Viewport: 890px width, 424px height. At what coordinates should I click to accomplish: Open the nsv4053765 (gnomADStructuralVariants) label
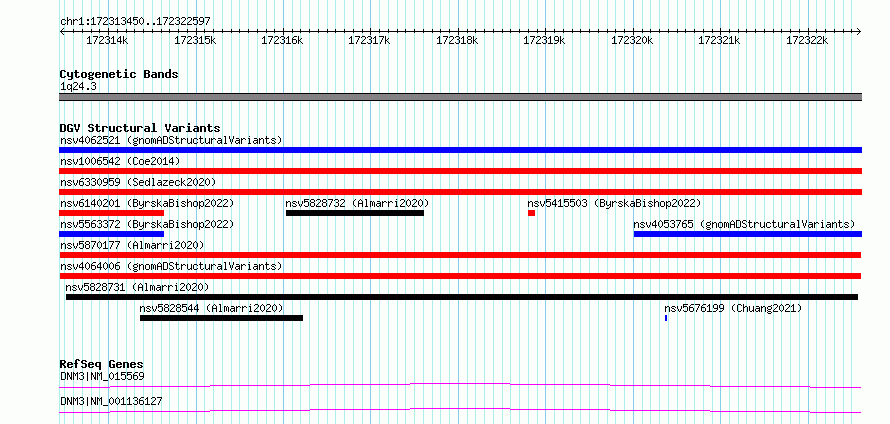pos(744,224)
